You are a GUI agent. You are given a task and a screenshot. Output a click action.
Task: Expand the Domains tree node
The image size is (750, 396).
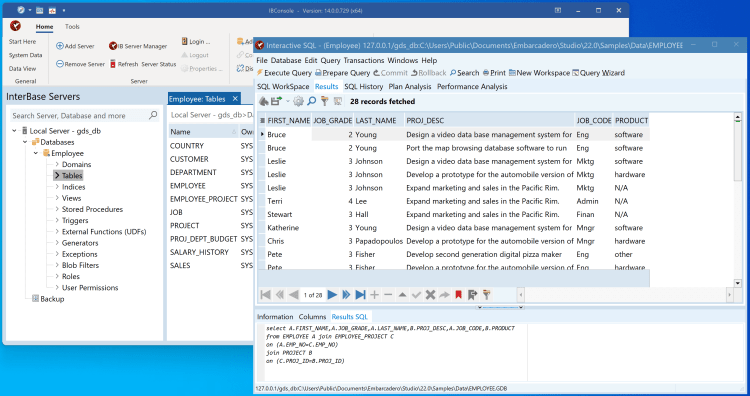pos(57,165)
